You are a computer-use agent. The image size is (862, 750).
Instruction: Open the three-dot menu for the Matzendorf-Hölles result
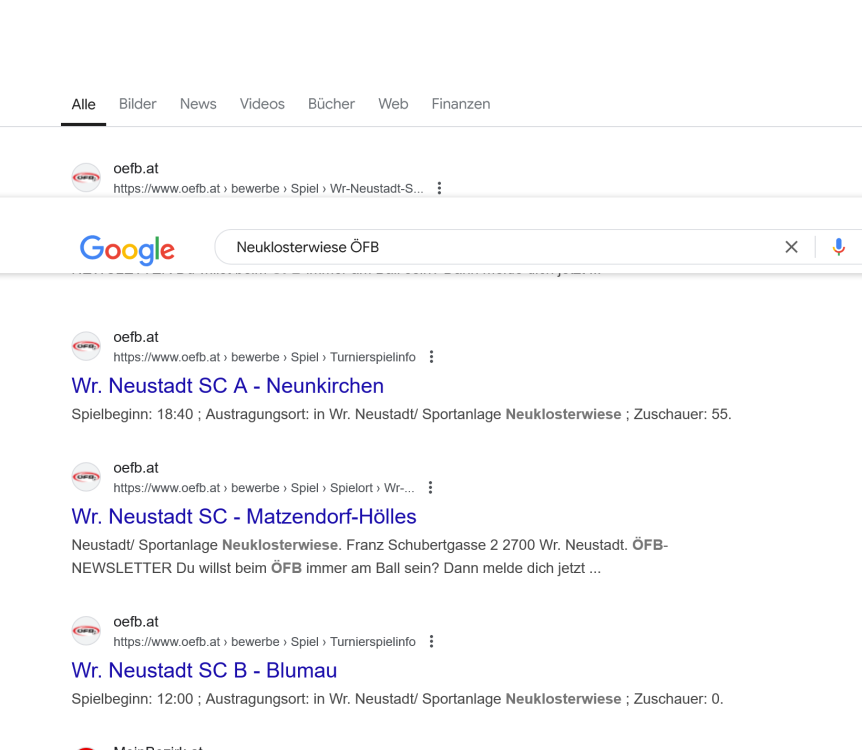click(x=430, y=487)
